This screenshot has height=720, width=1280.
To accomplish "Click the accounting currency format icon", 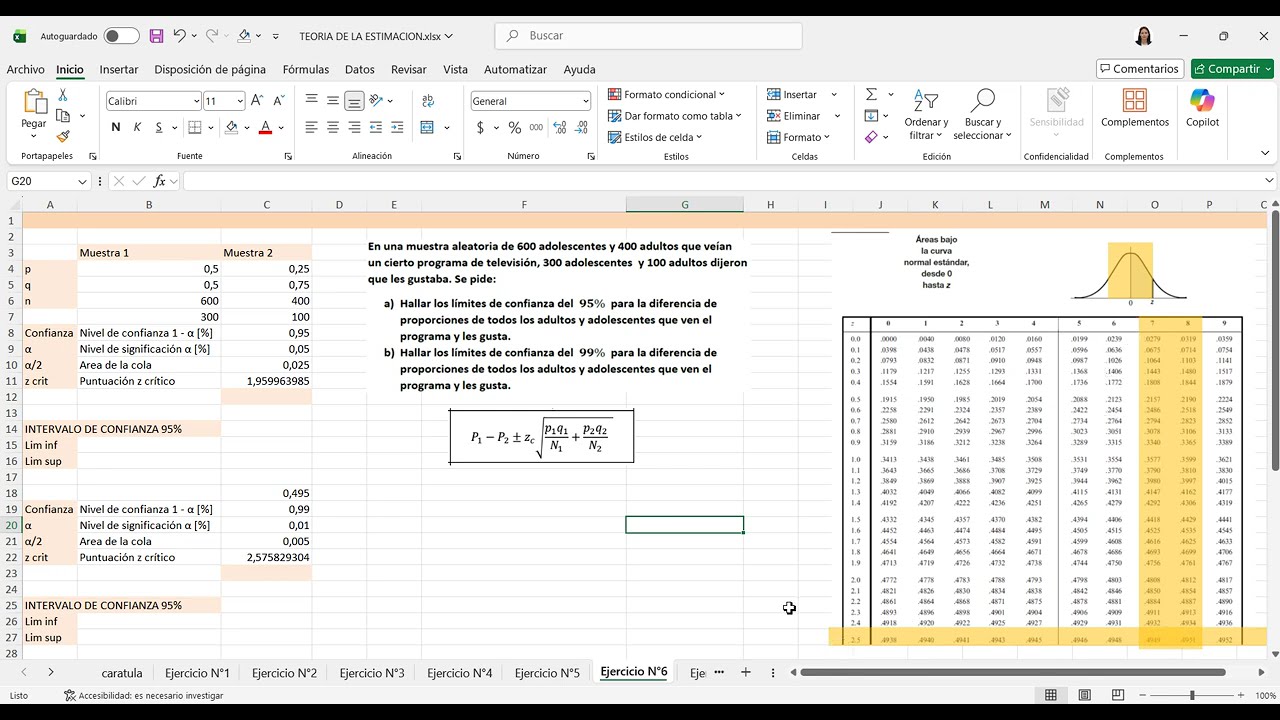I will [481, 127].
